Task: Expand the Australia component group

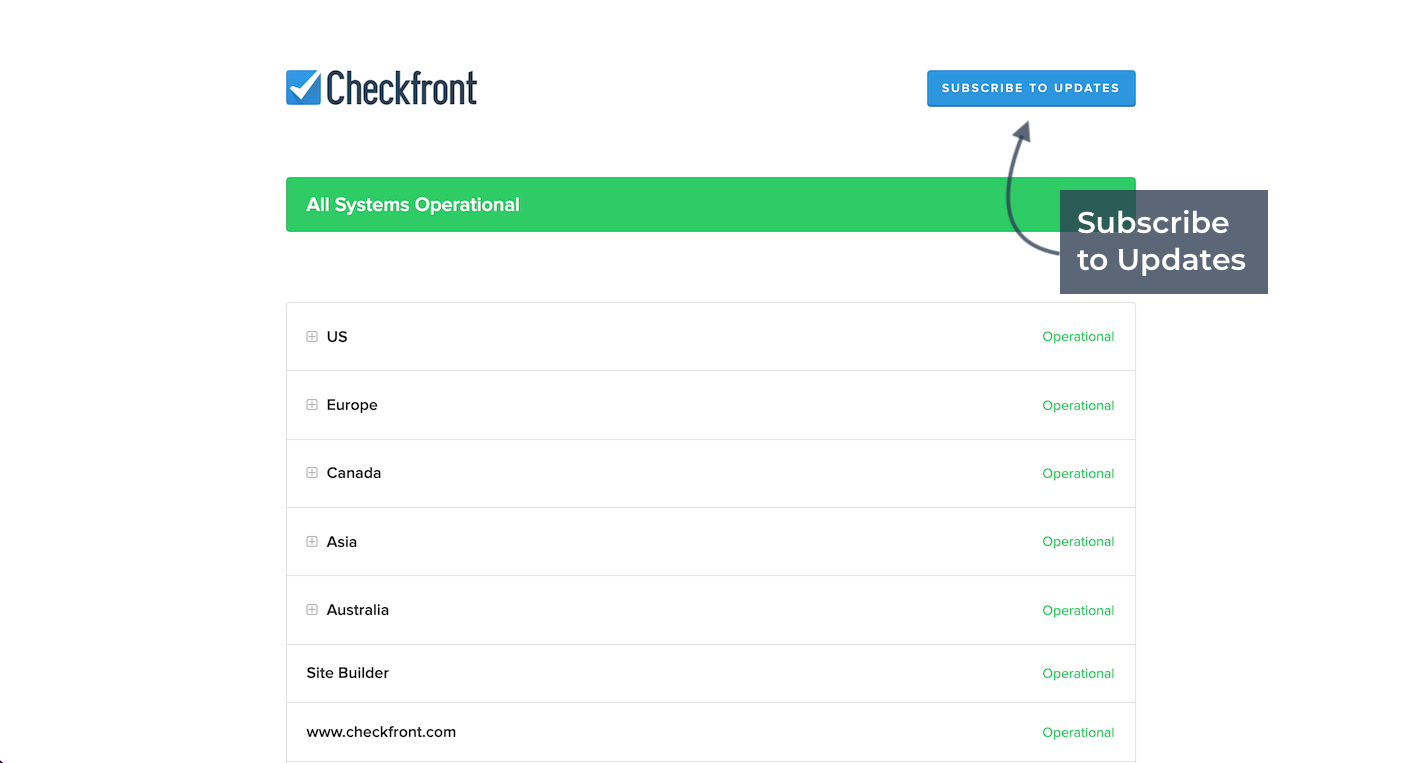Action: [312, 610]
